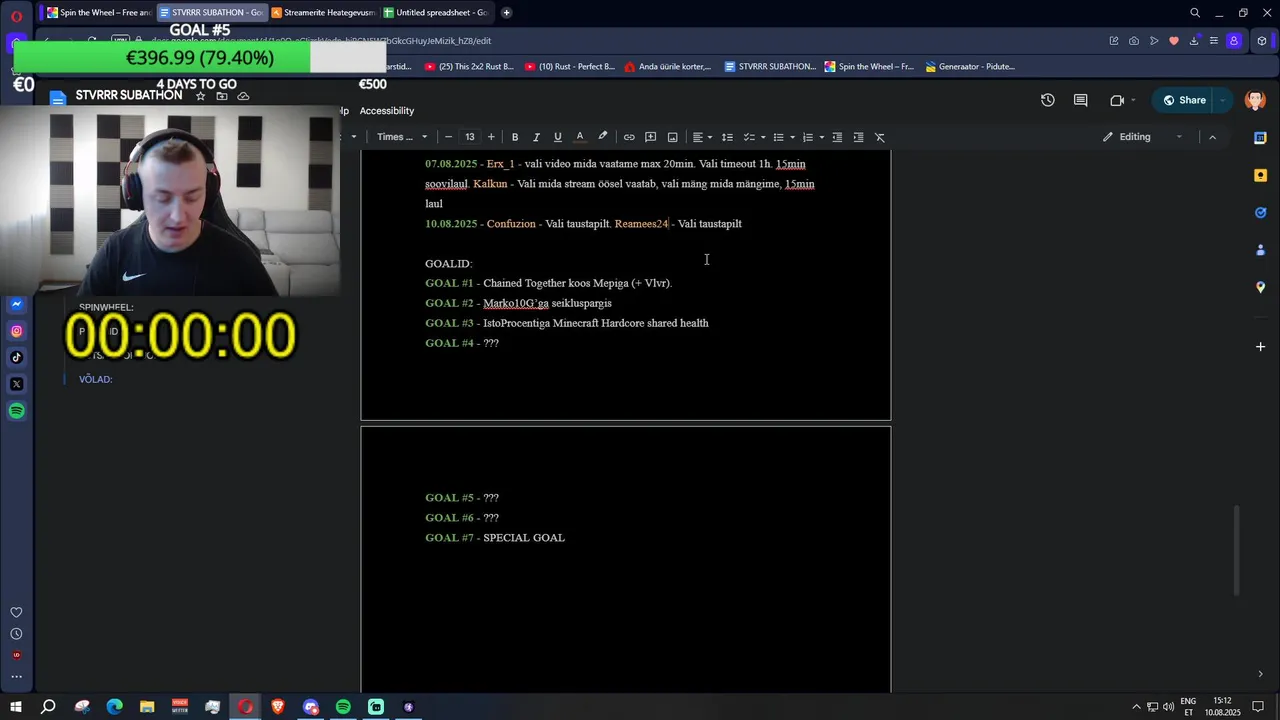
Task: Open a new browser tab with plus
Action: pos(506,13)
